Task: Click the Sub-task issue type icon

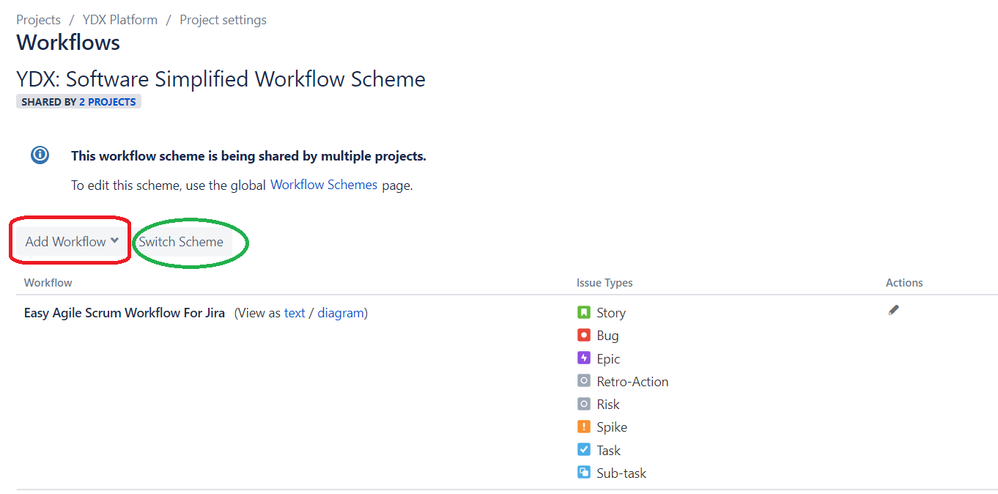Action: [x=584, y=472]
